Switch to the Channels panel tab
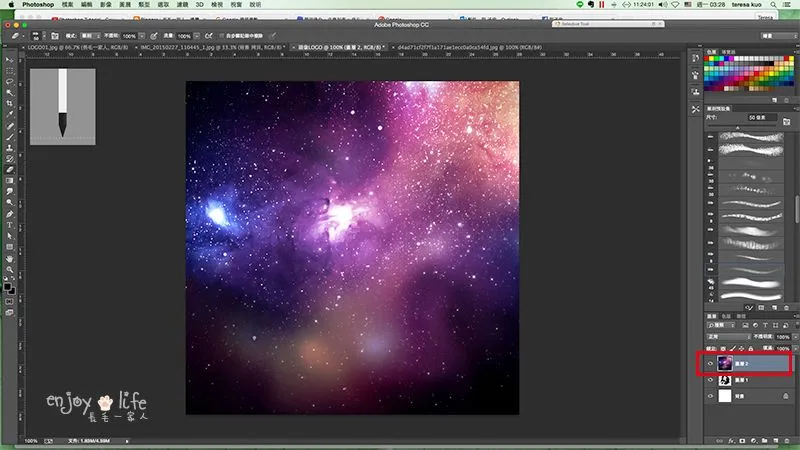 click(x=726, y=316)
